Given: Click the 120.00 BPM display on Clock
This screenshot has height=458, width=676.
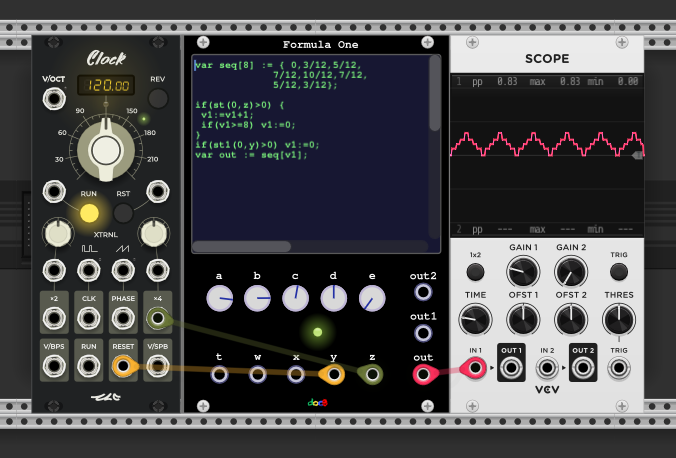Looking at the screenshot, I should point(106,85).
